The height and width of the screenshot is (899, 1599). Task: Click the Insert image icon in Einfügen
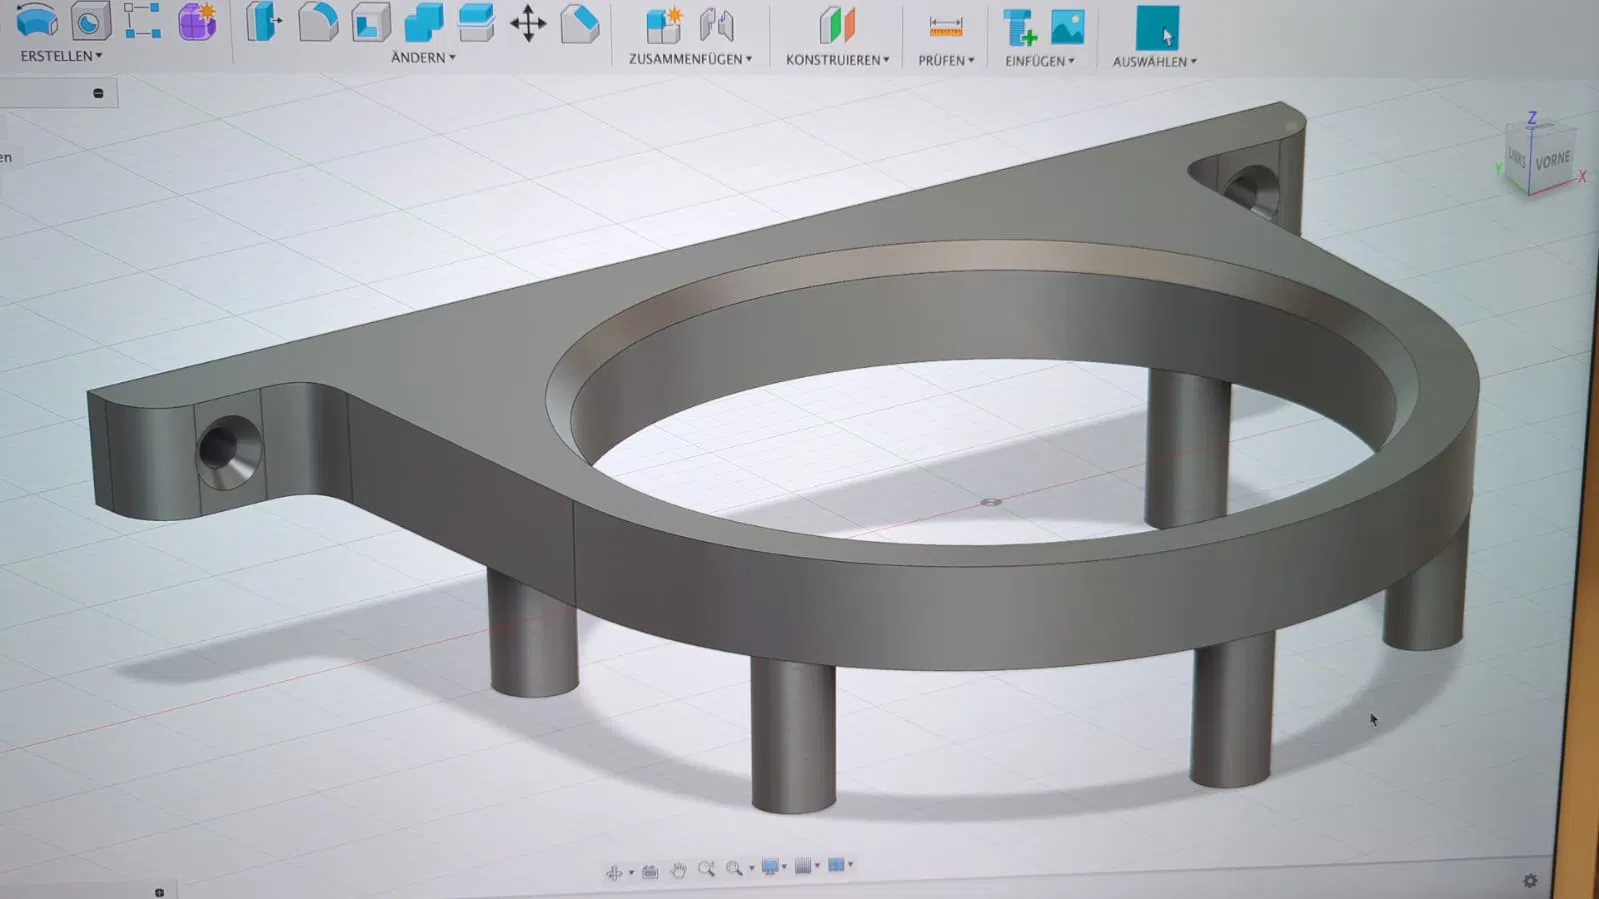pos(1068,28)
